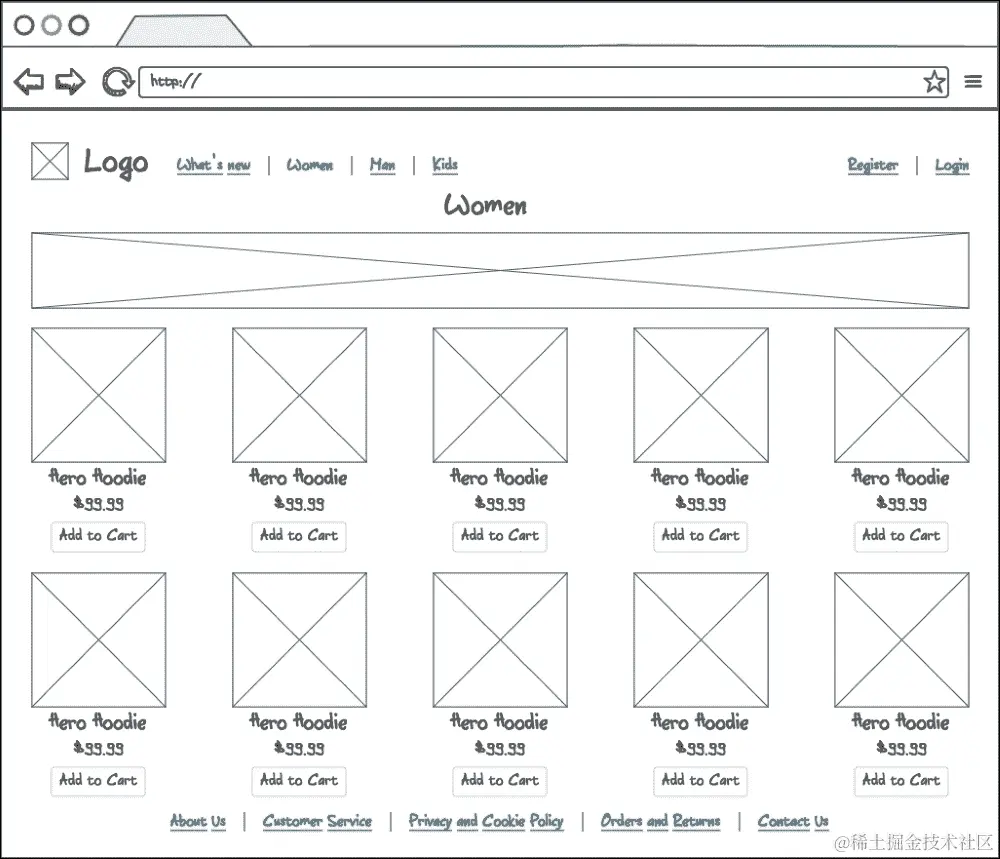1000x859 pixels.
Task: Open Customer Service footer link
Action: (317, 821)
